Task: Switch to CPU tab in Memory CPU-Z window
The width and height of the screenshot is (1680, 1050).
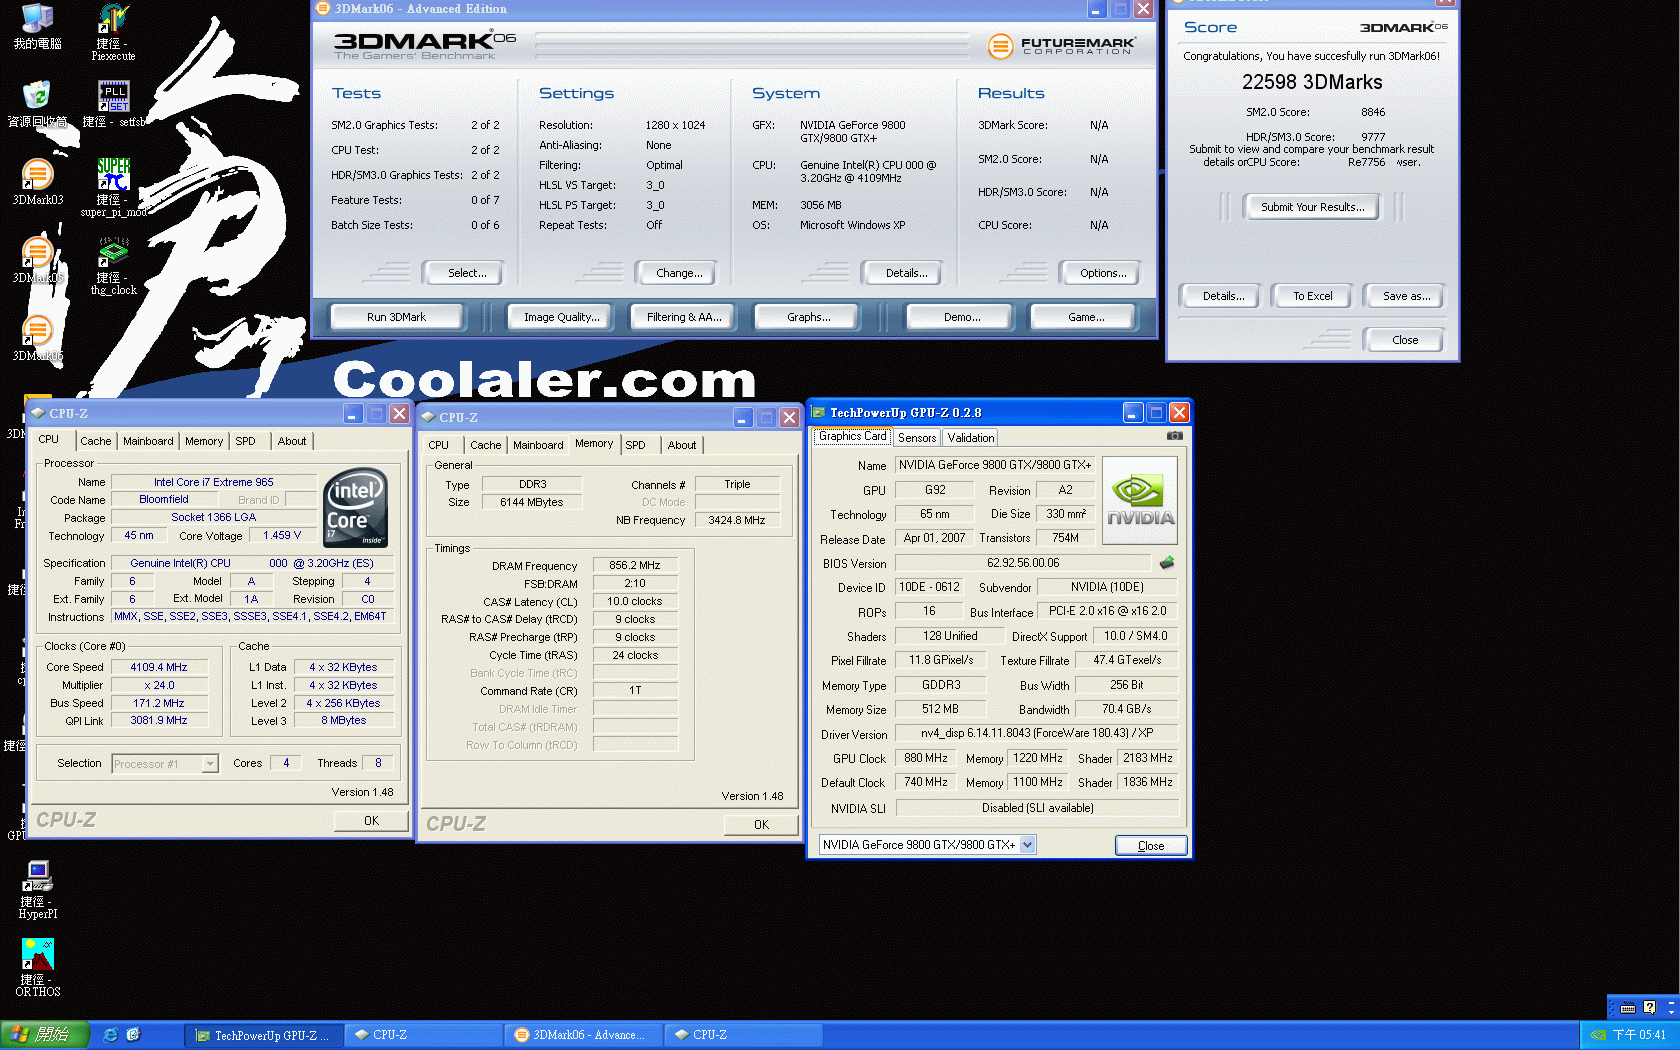Action: tap(438, 445)
